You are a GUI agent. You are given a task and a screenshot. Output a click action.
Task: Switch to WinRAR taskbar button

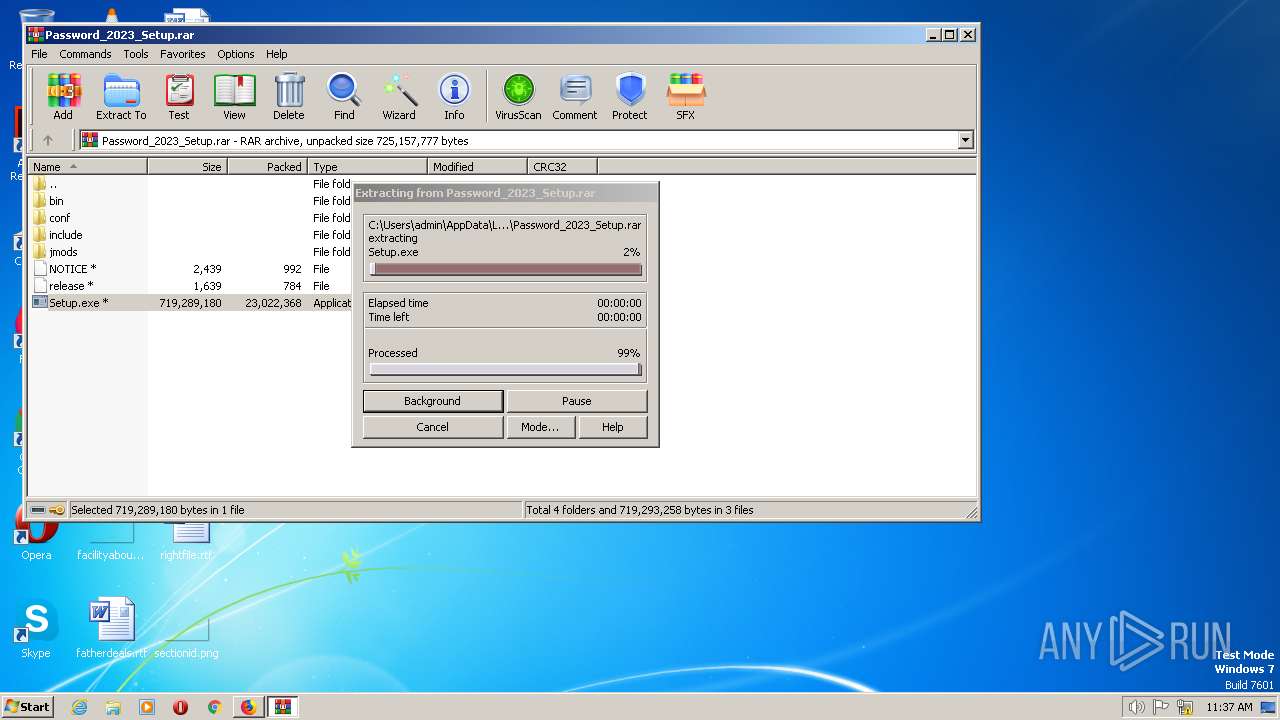pyautogui.click(x=282, y=707)
